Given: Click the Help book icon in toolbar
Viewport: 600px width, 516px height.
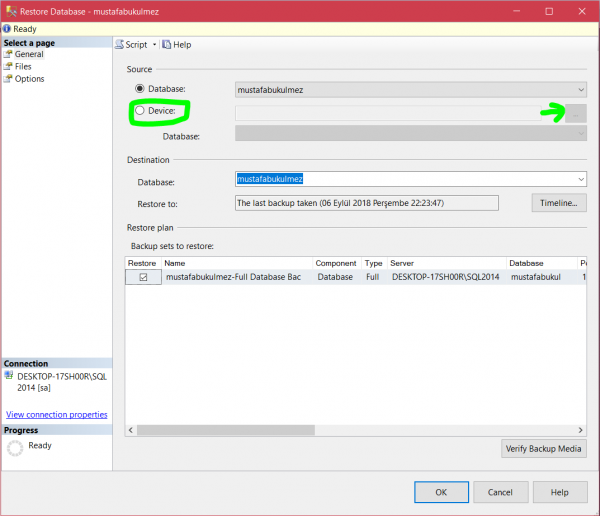Looking at the screenshot, I should click(166, 45).
